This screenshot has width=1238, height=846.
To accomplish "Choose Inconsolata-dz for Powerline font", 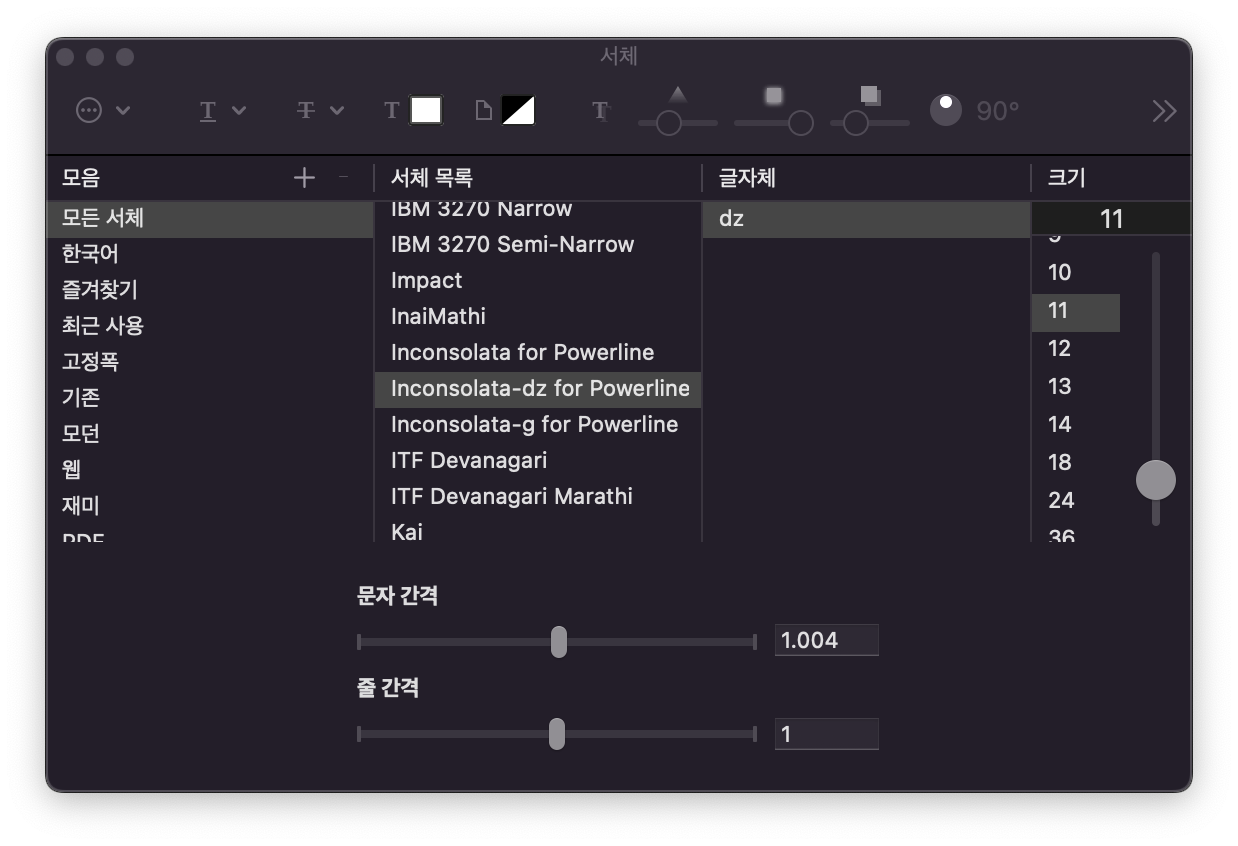I will click(538, 388).
